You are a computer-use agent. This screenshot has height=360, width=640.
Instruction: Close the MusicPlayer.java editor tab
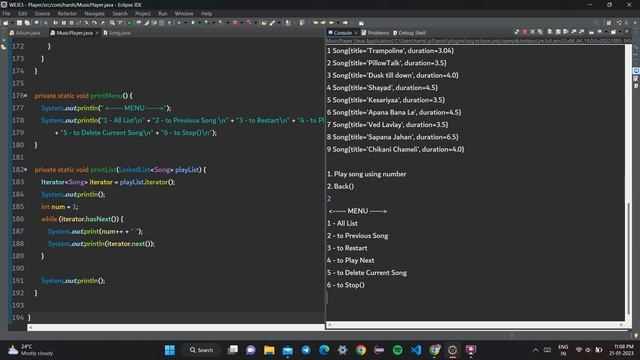(x=97, y=33)
